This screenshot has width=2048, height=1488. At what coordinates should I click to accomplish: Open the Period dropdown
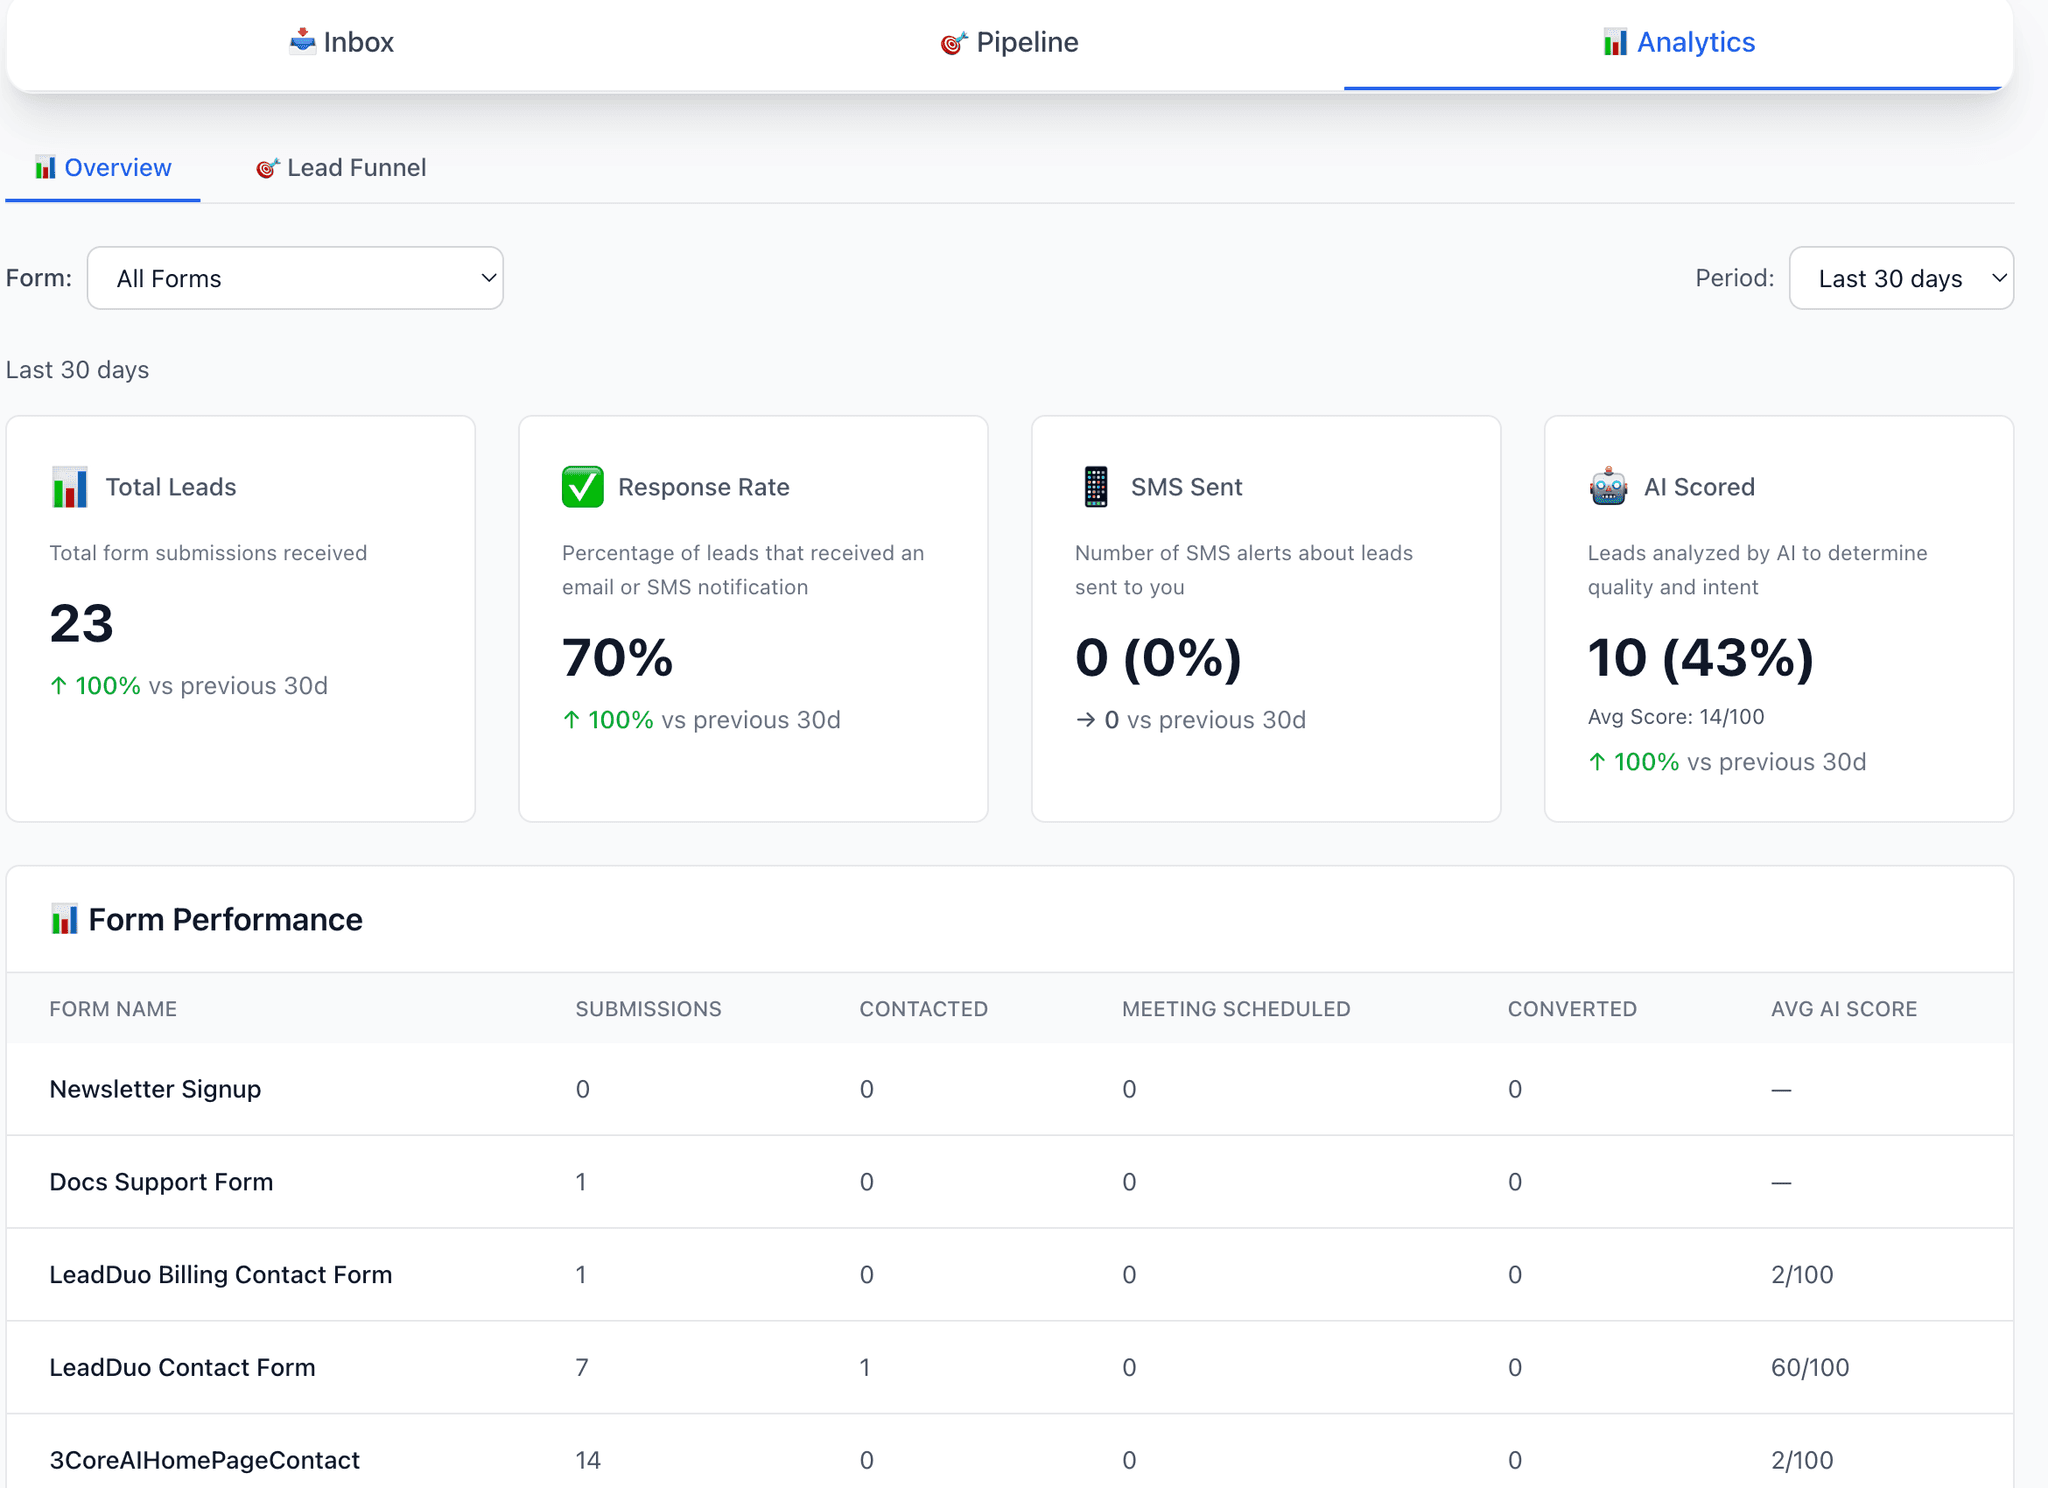(1900, 278)
